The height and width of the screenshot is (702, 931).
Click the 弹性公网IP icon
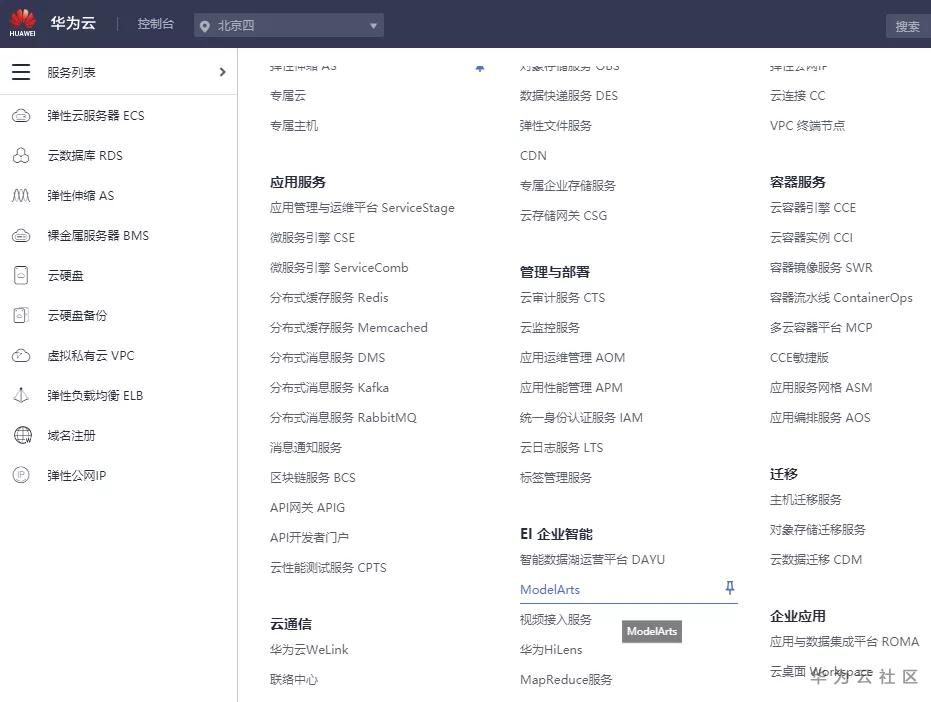[21, 475]
